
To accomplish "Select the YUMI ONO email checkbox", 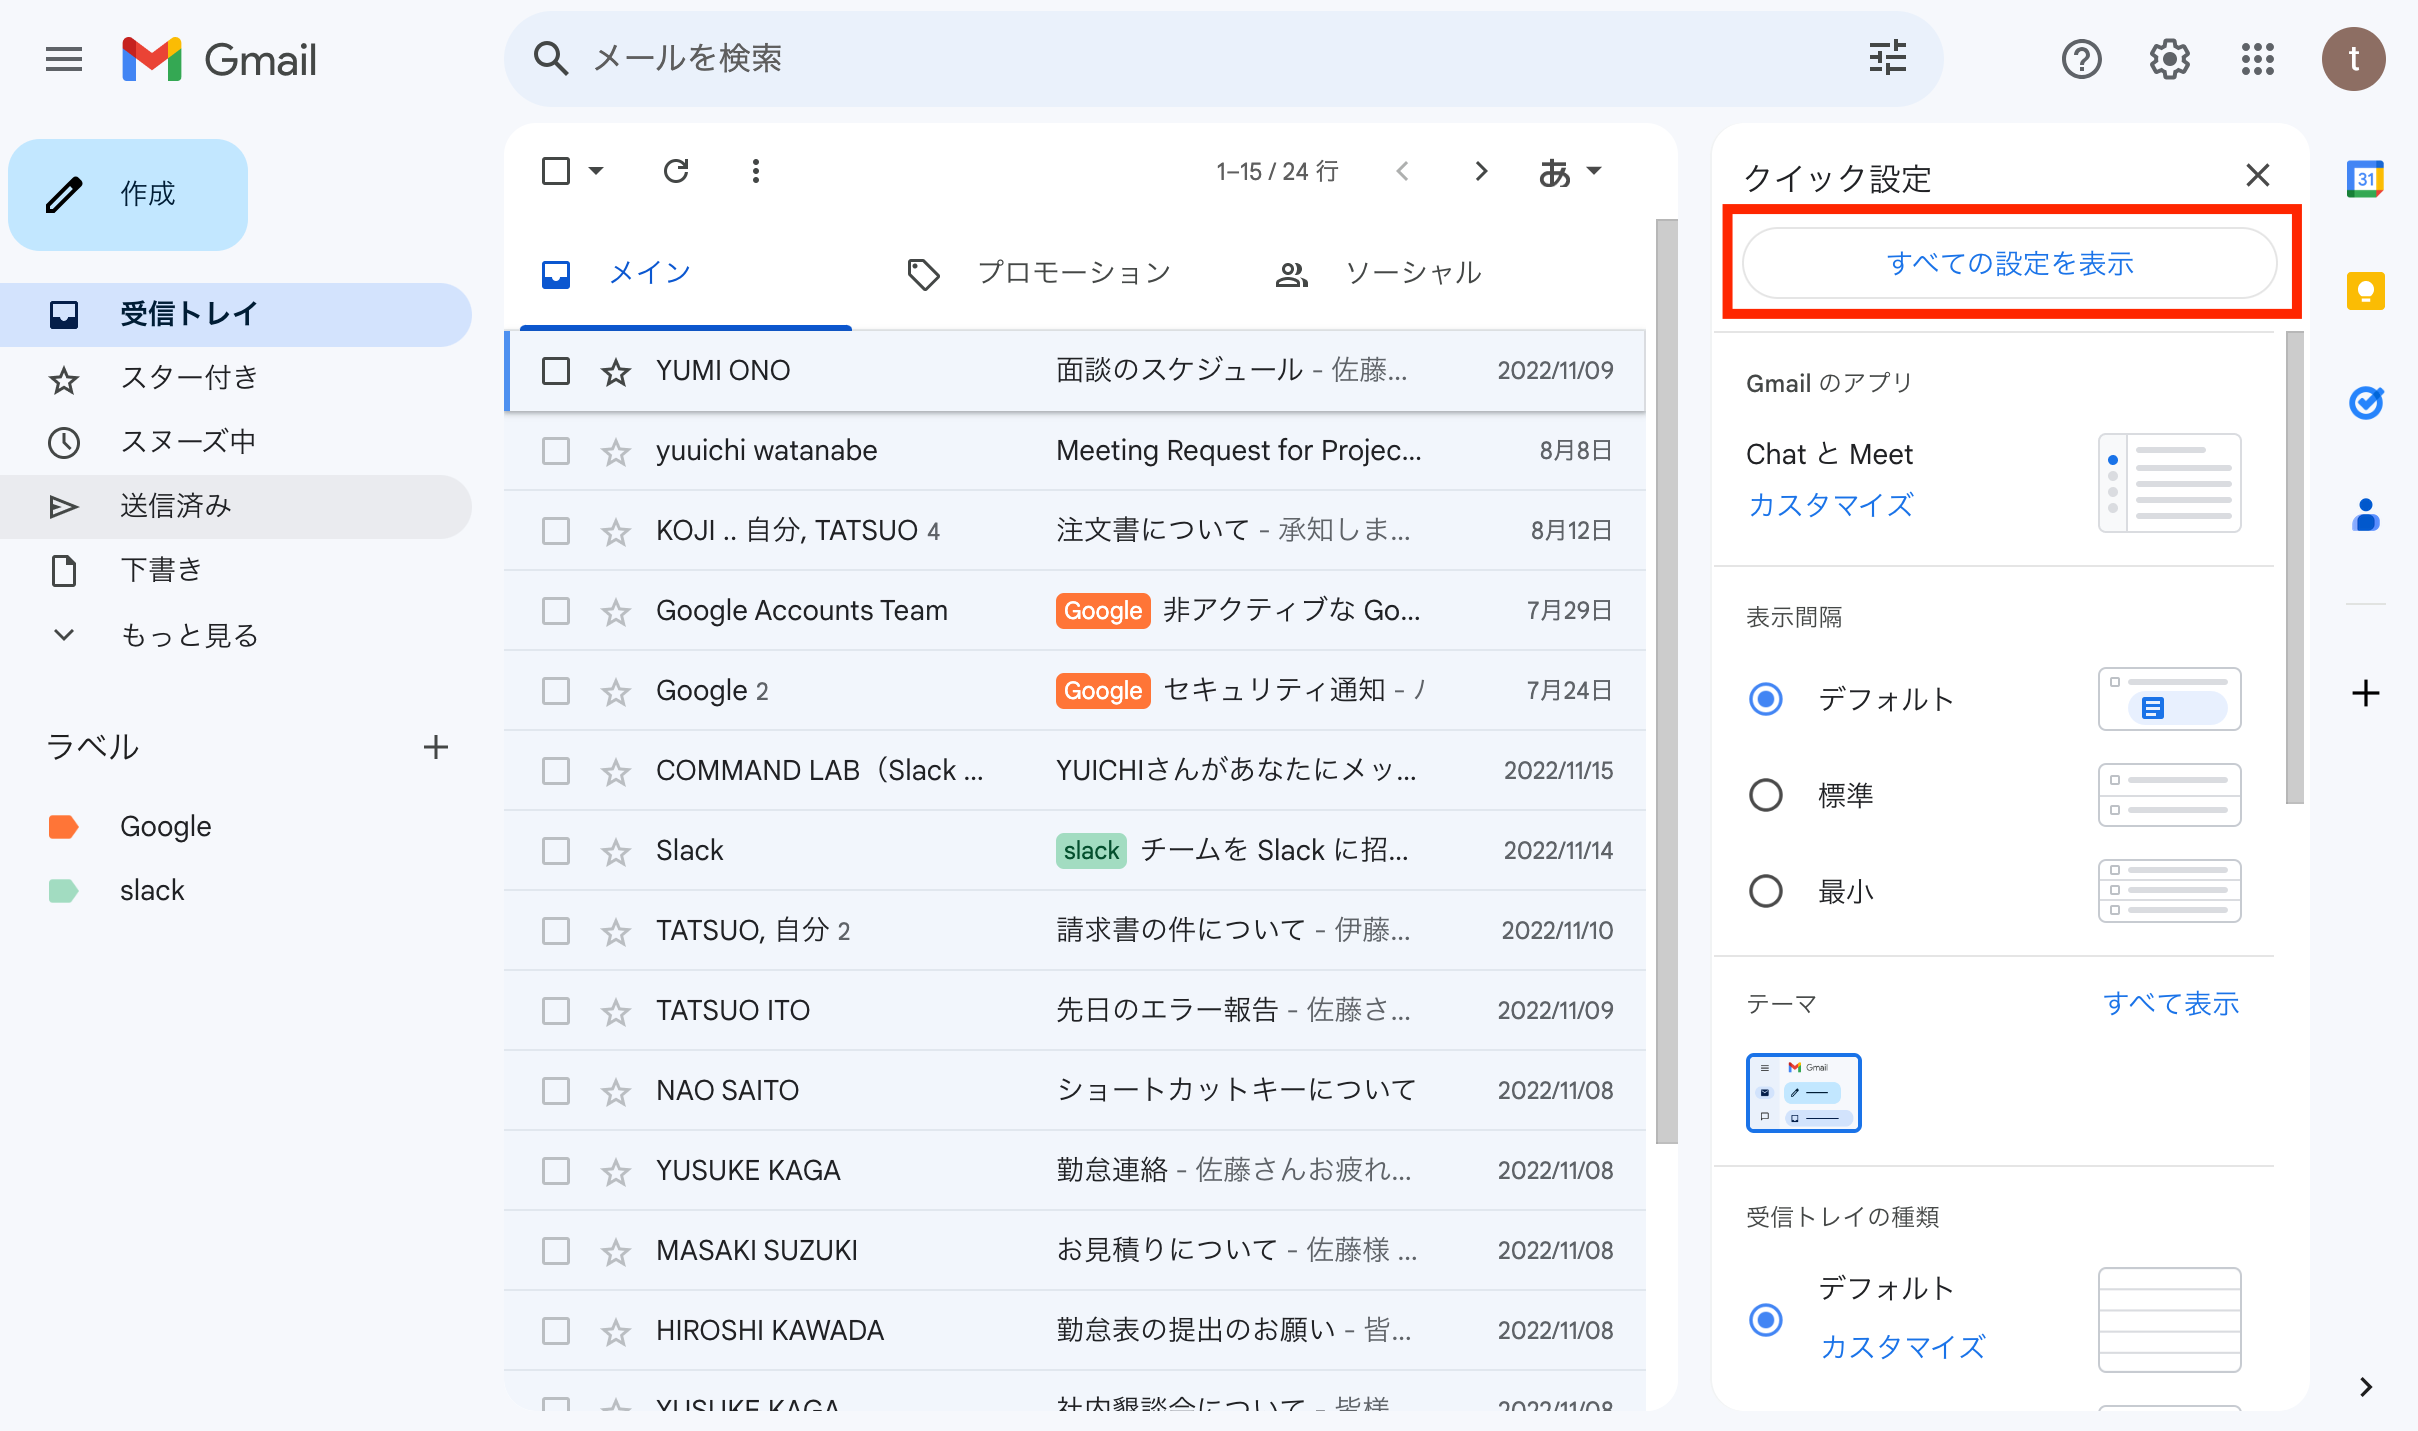I will (556, 371).
